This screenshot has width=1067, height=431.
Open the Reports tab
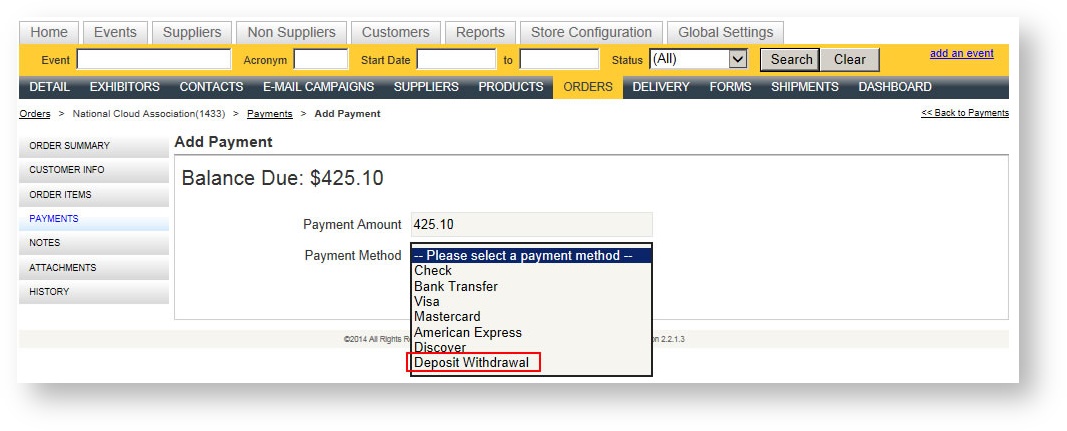(x=480, y=32)
